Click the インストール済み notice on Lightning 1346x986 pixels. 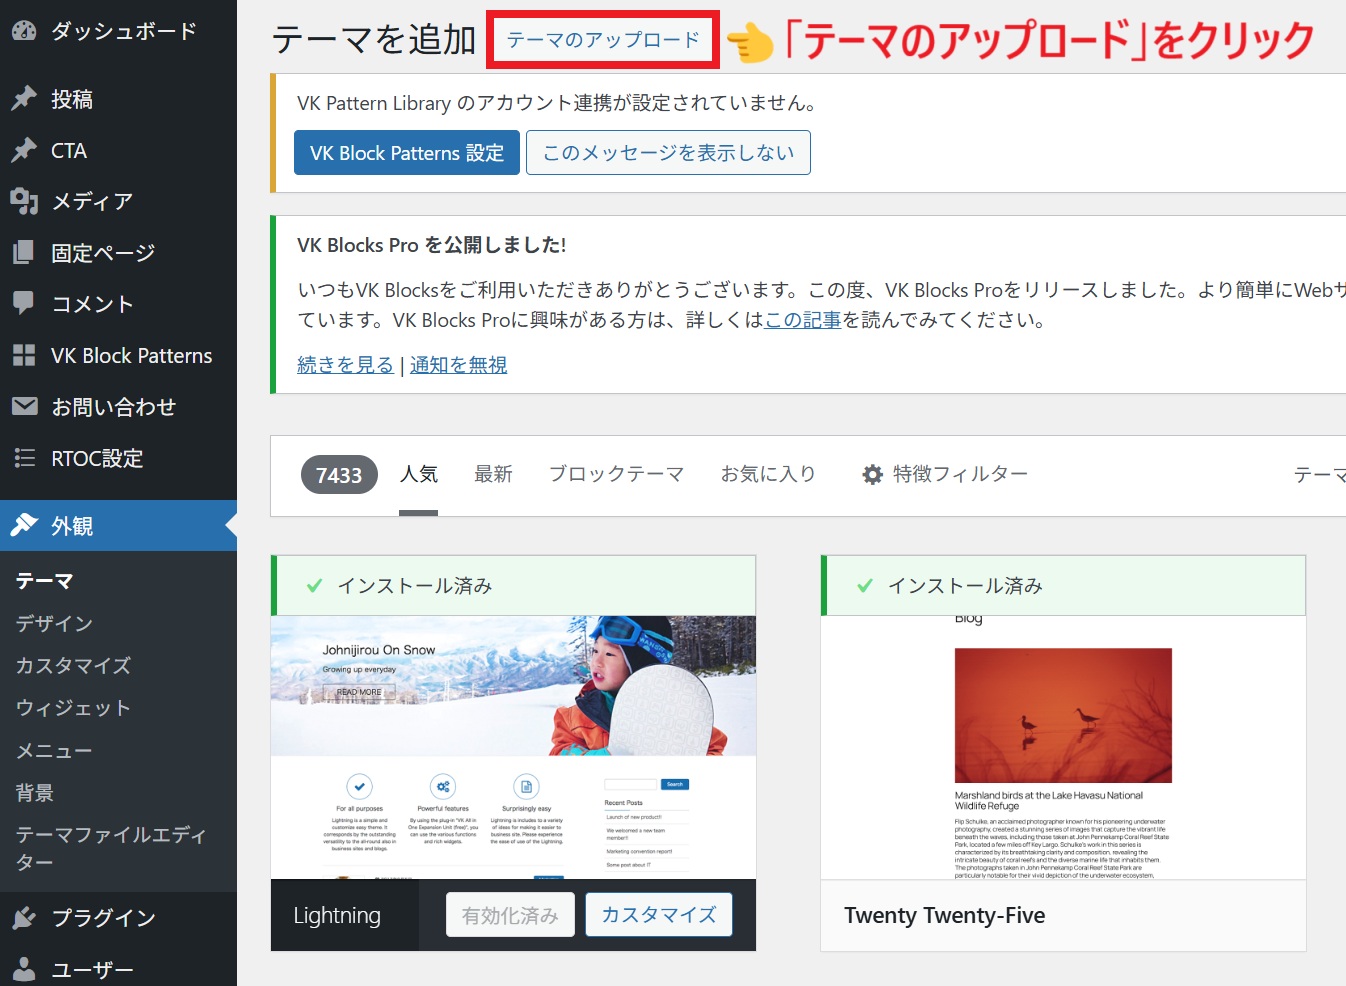(513, 586)
